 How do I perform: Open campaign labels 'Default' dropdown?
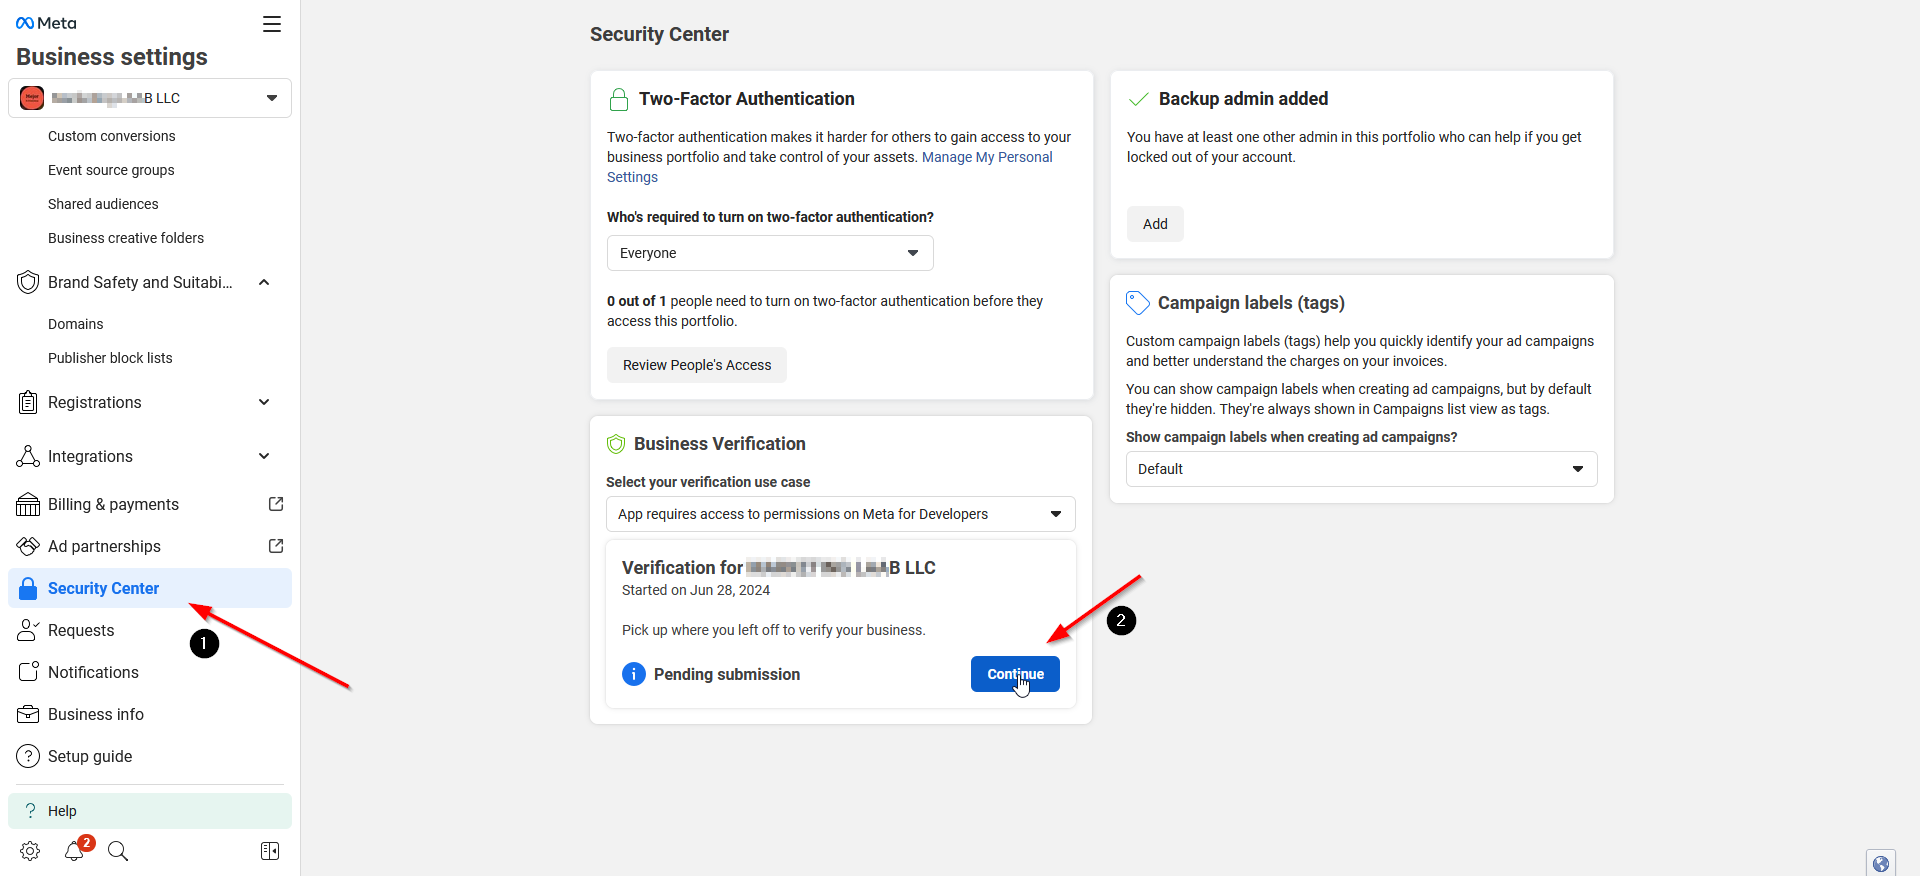1362,469
